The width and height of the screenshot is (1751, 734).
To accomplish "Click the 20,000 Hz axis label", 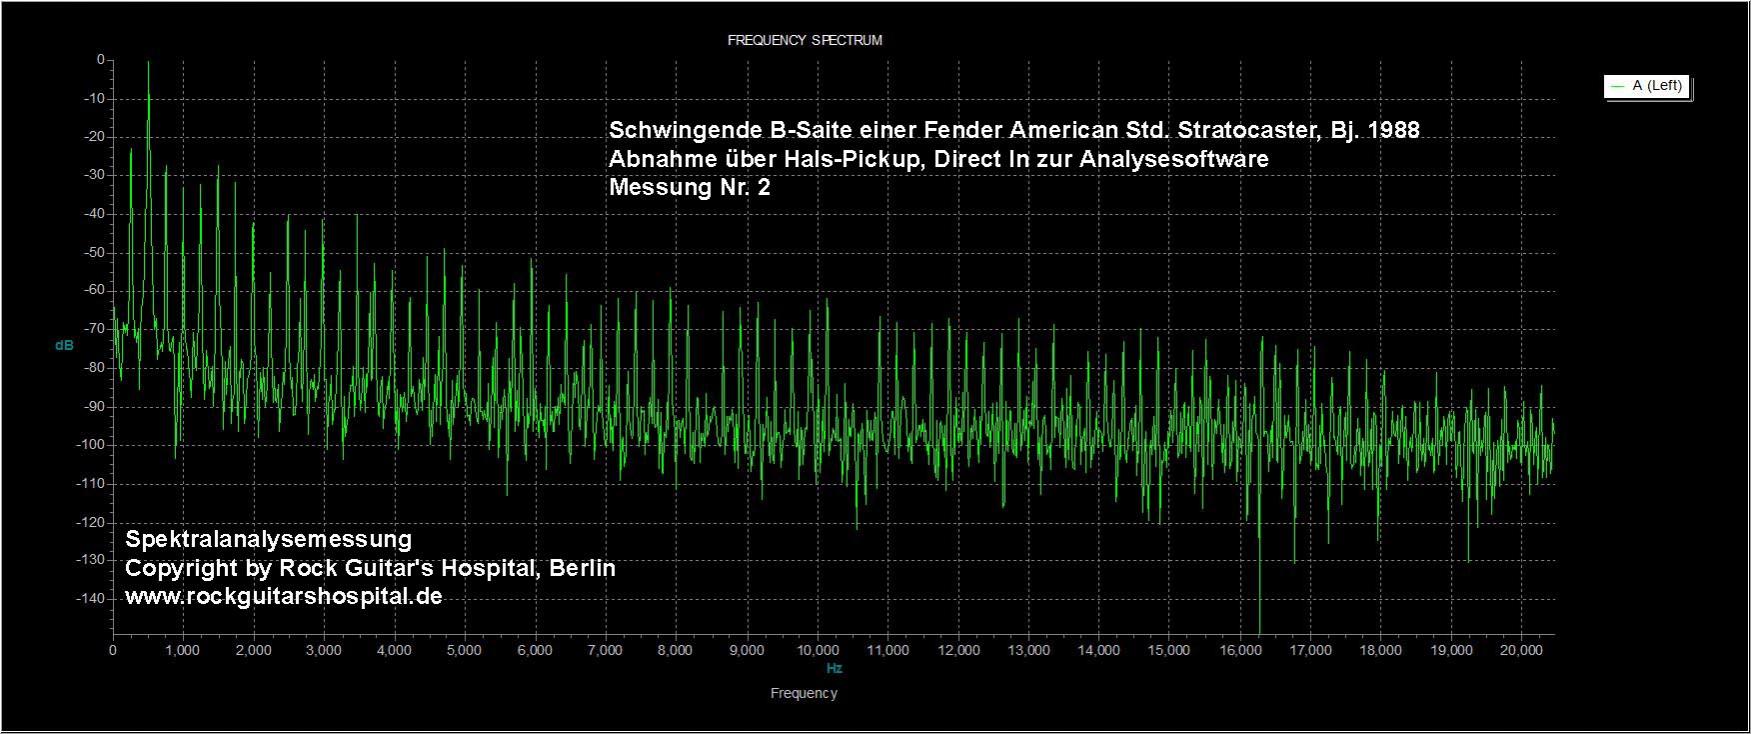I will [1521, 650].
